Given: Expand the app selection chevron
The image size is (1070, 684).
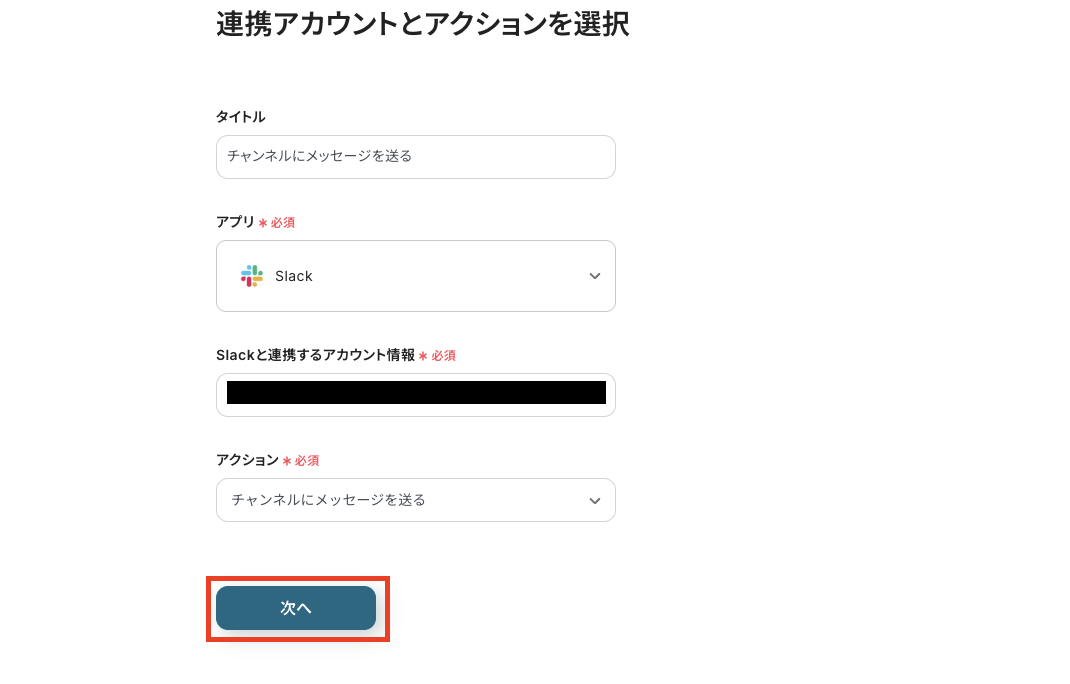Looking at the screenshot, I should 595,276.
